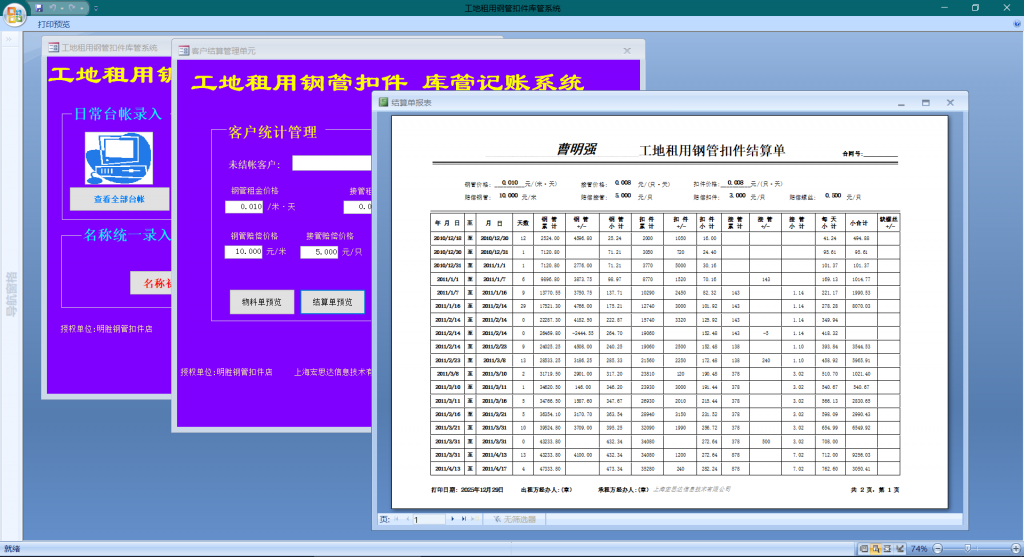Switch to Design view via status bar icon
The height and width of the screenshot is (557, 1024).
click(900, 548)
